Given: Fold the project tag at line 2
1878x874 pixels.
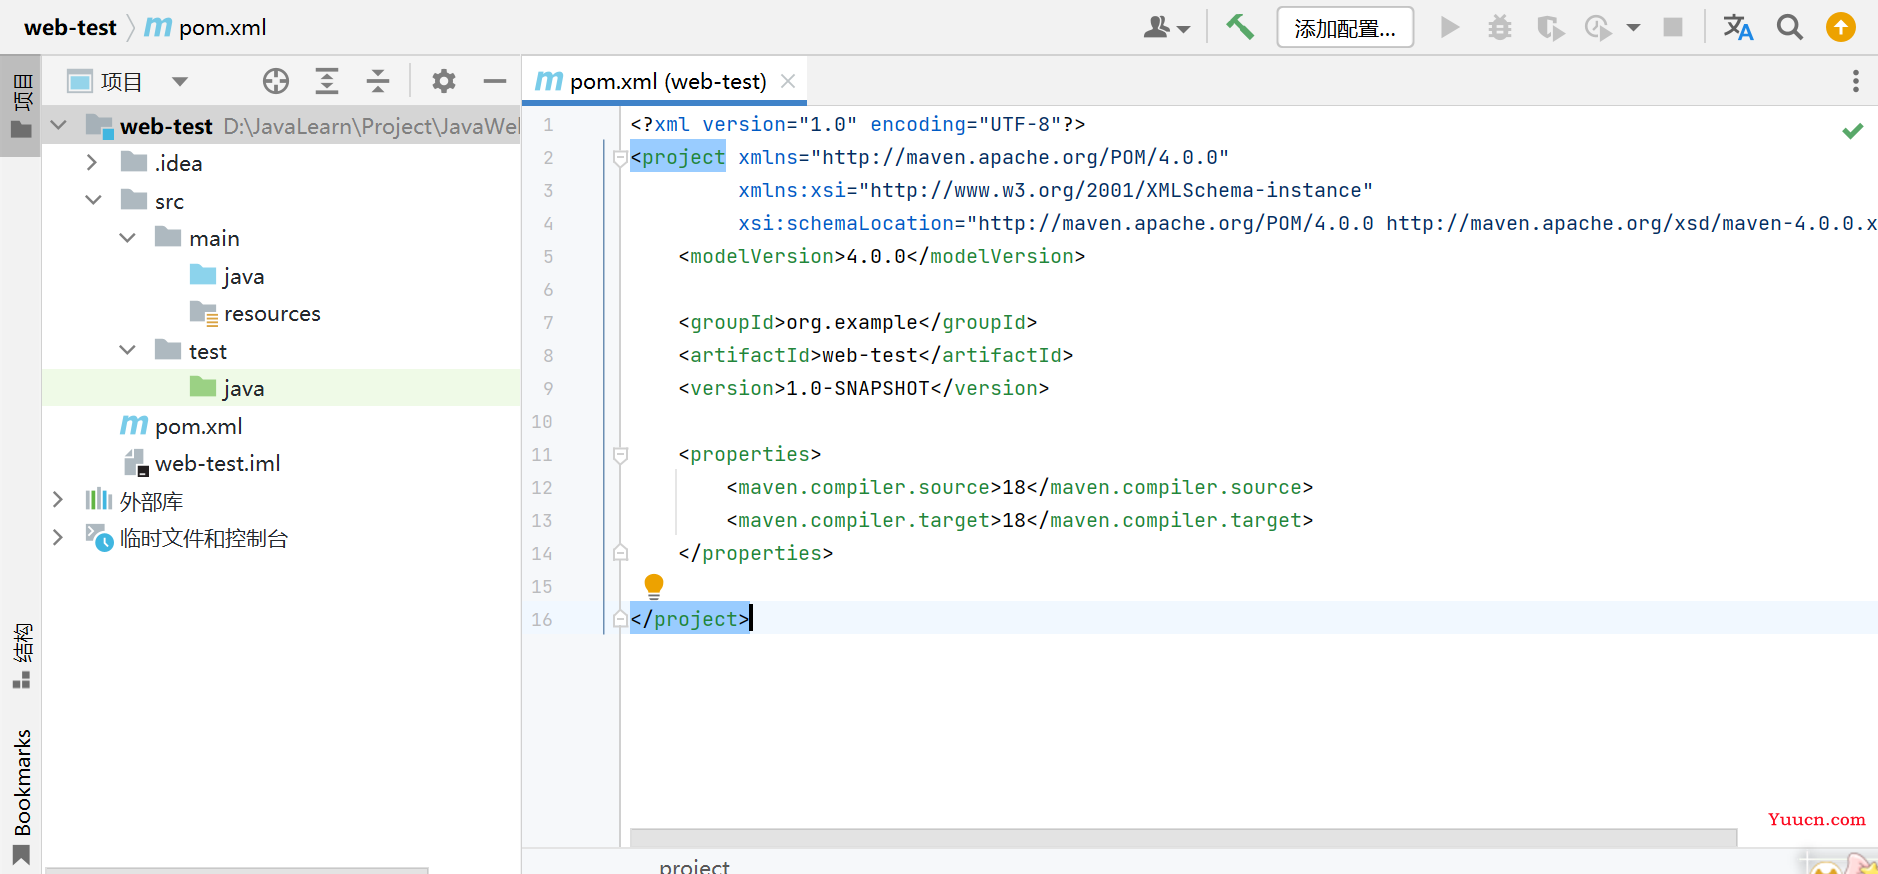Looking at the screenshot, I should pos(620,157).
